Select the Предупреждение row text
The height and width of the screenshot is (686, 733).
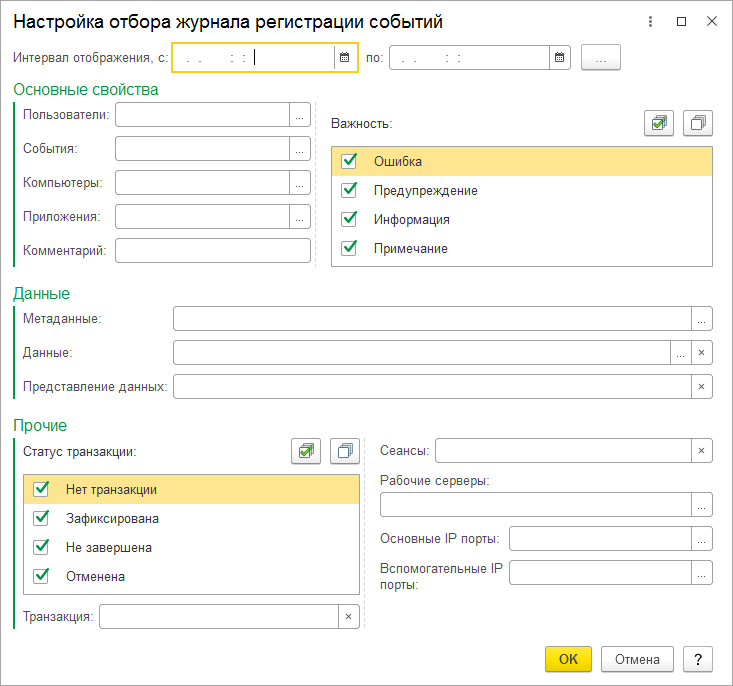point(425,191)
